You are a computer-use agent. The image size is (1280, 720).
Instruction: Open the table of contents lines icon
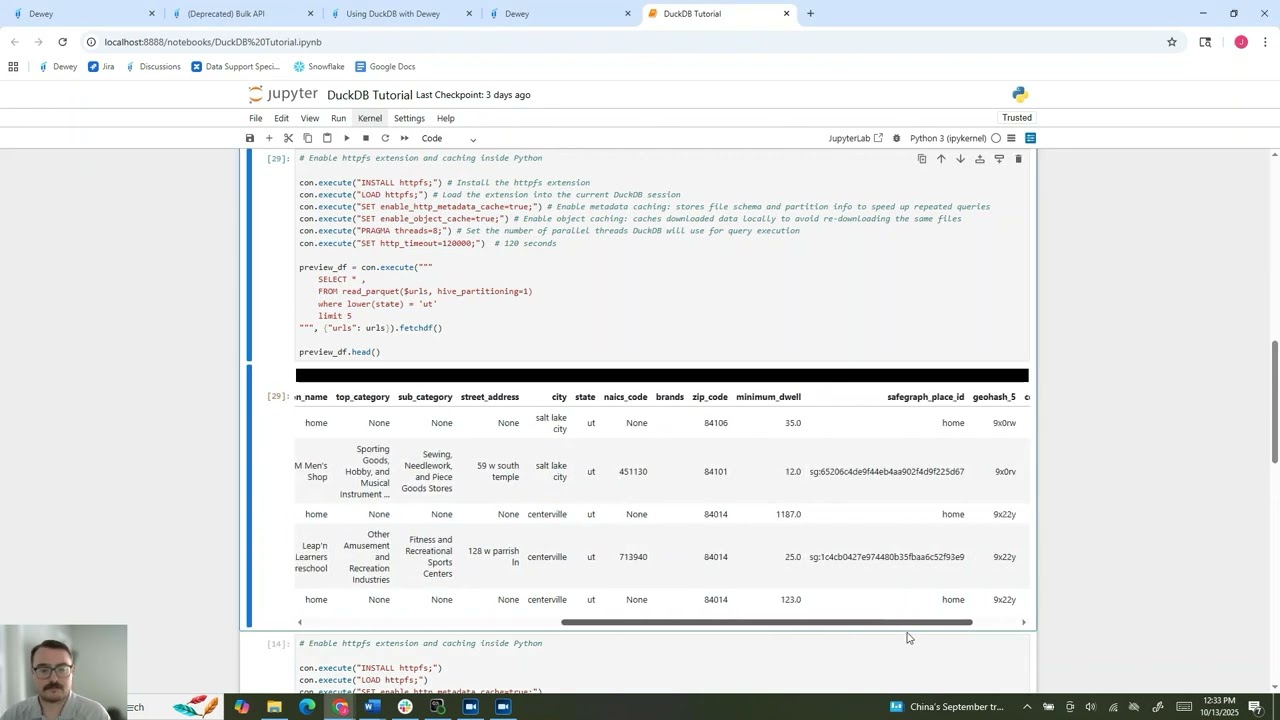[1011, 138]
